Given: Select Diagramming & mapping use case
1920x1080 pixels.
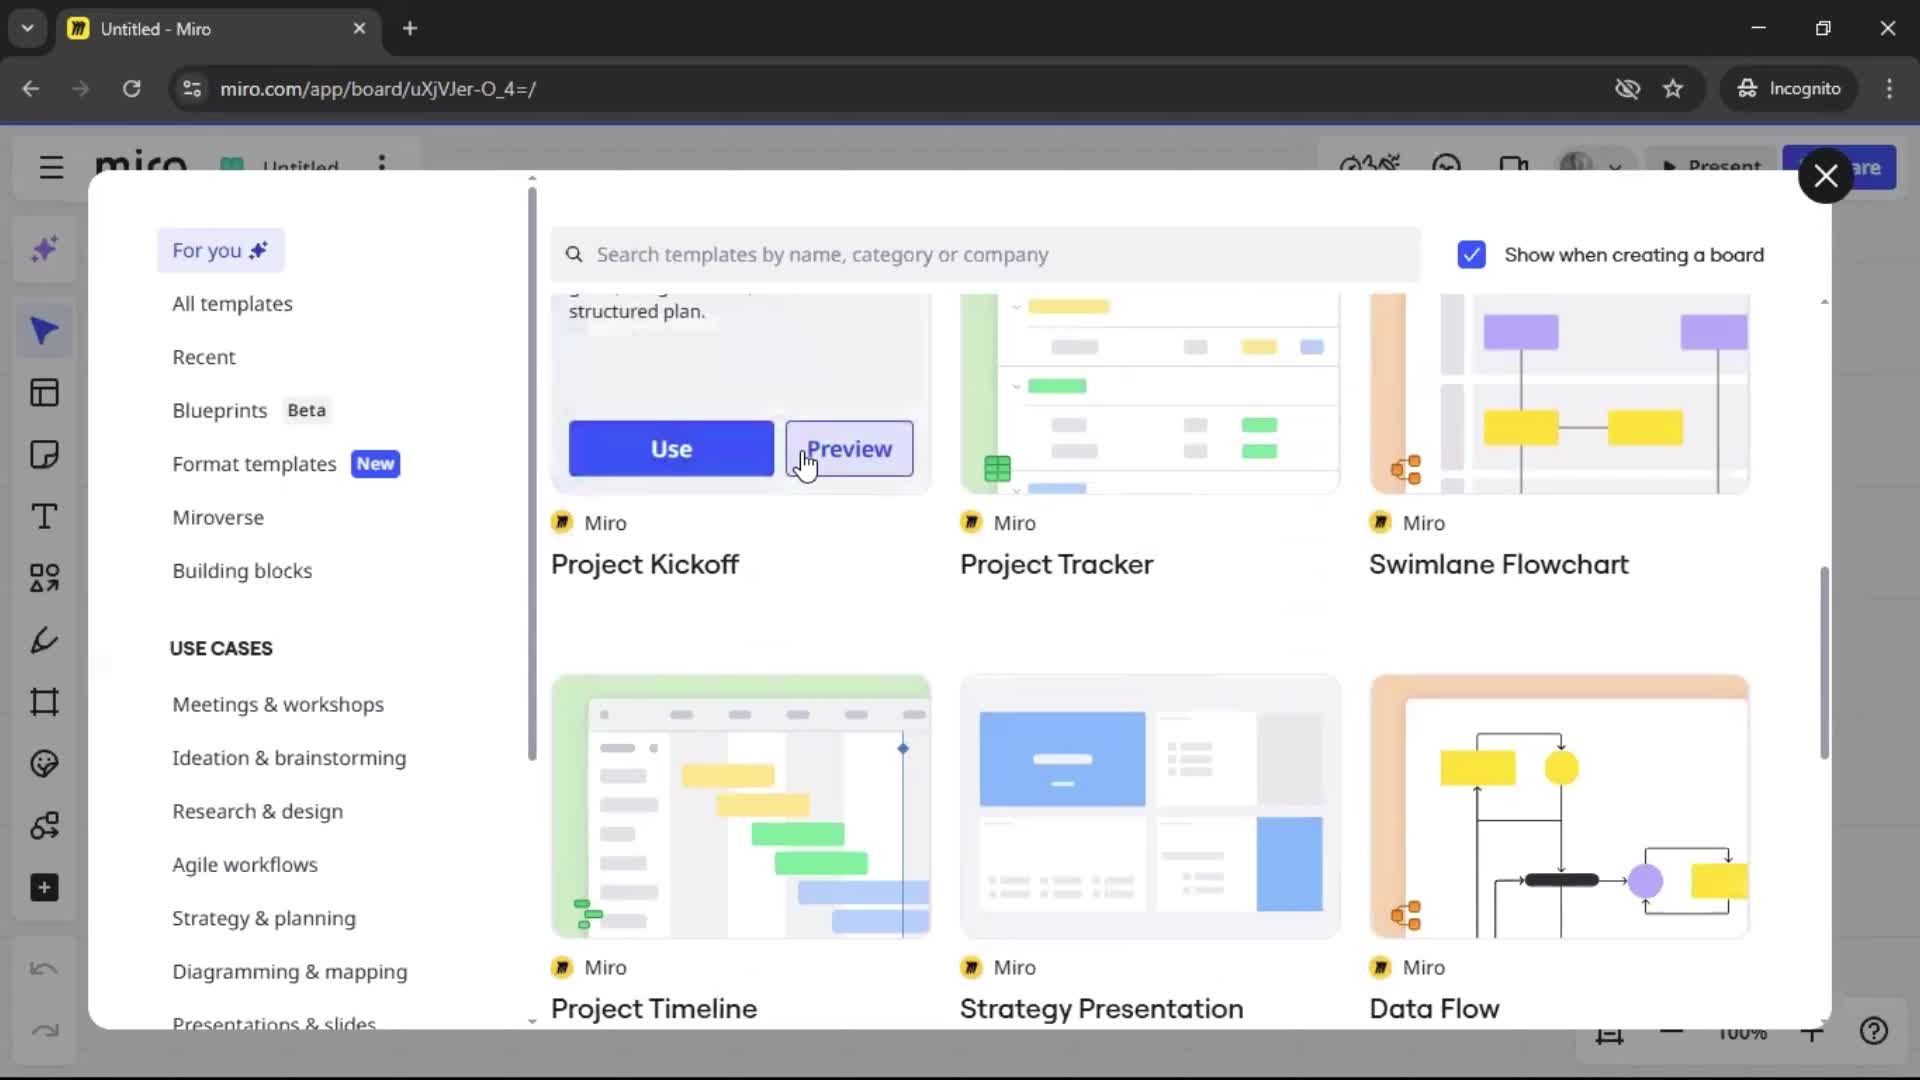Looking at the screenshot, I should [290, 972].
